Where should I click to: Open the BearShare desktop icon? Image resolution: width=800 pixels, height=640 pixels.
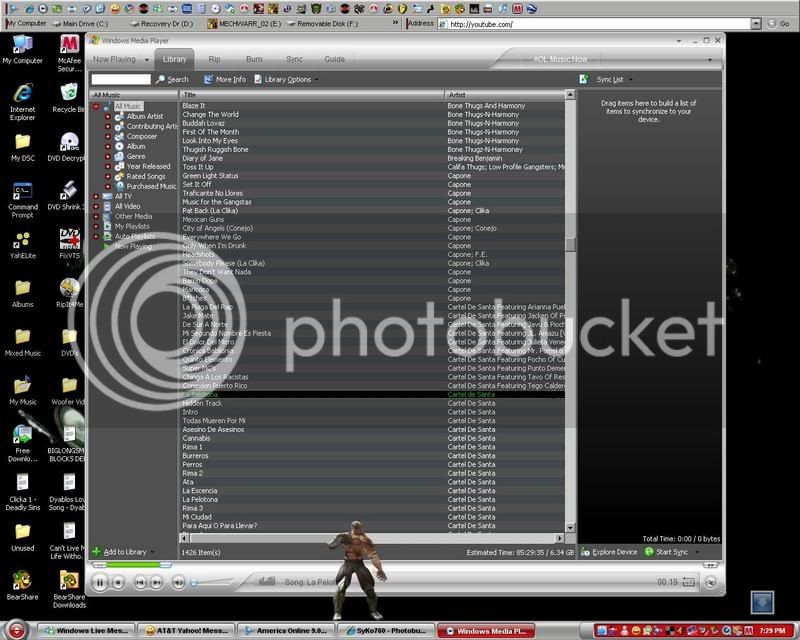[x=22, y=585]
